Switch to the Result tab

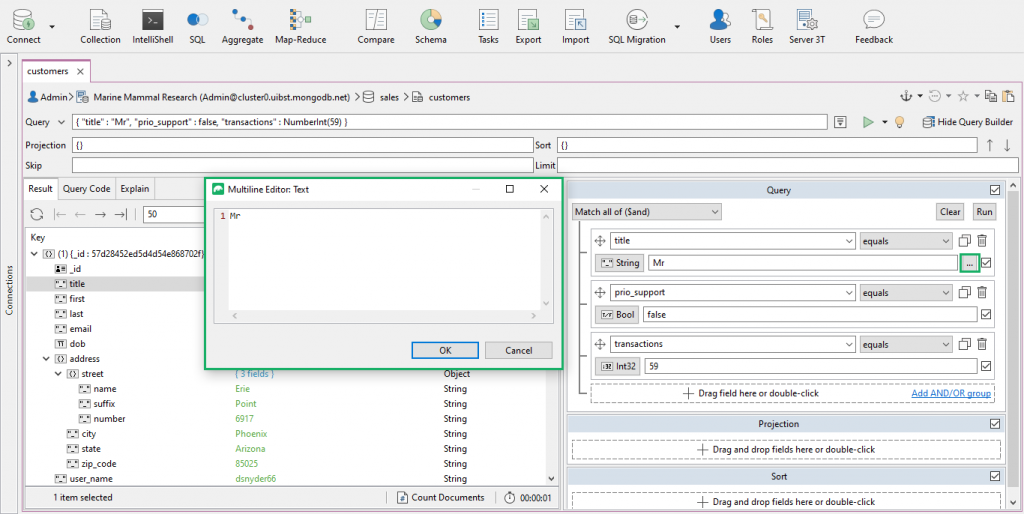[x=40, y=189]
